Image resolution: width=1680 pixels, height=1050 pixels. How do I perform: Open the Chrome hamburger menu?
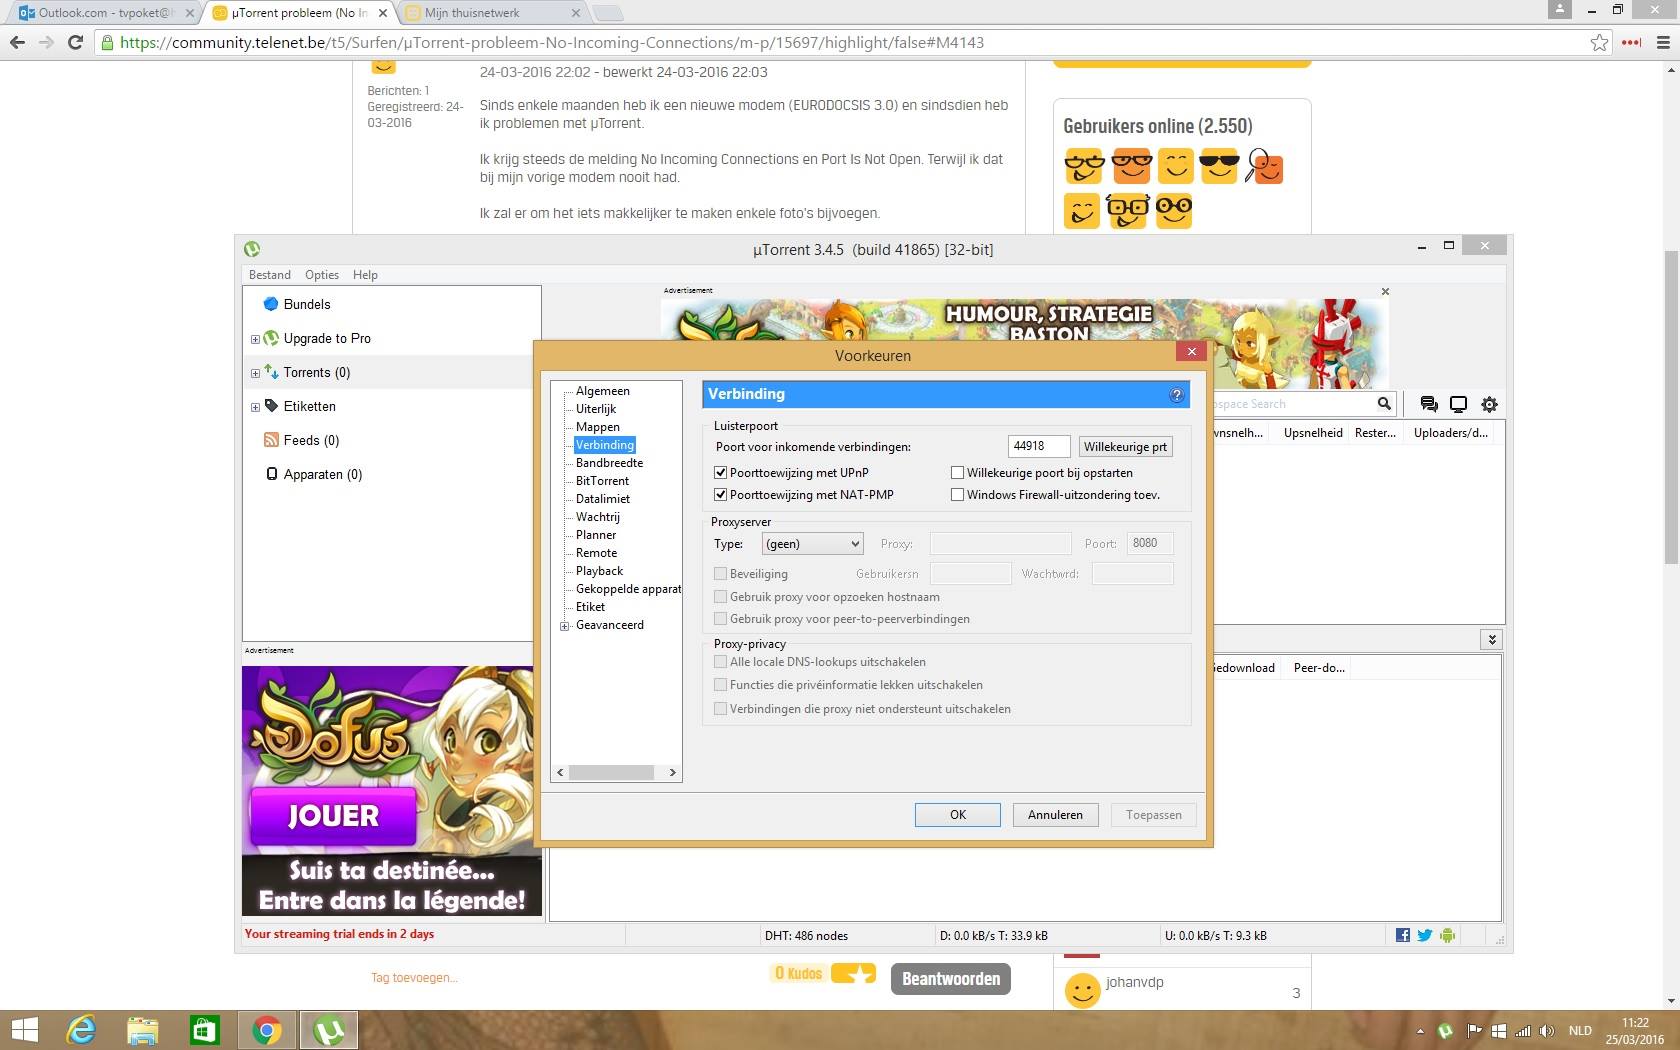click(x=1664, y=42)
